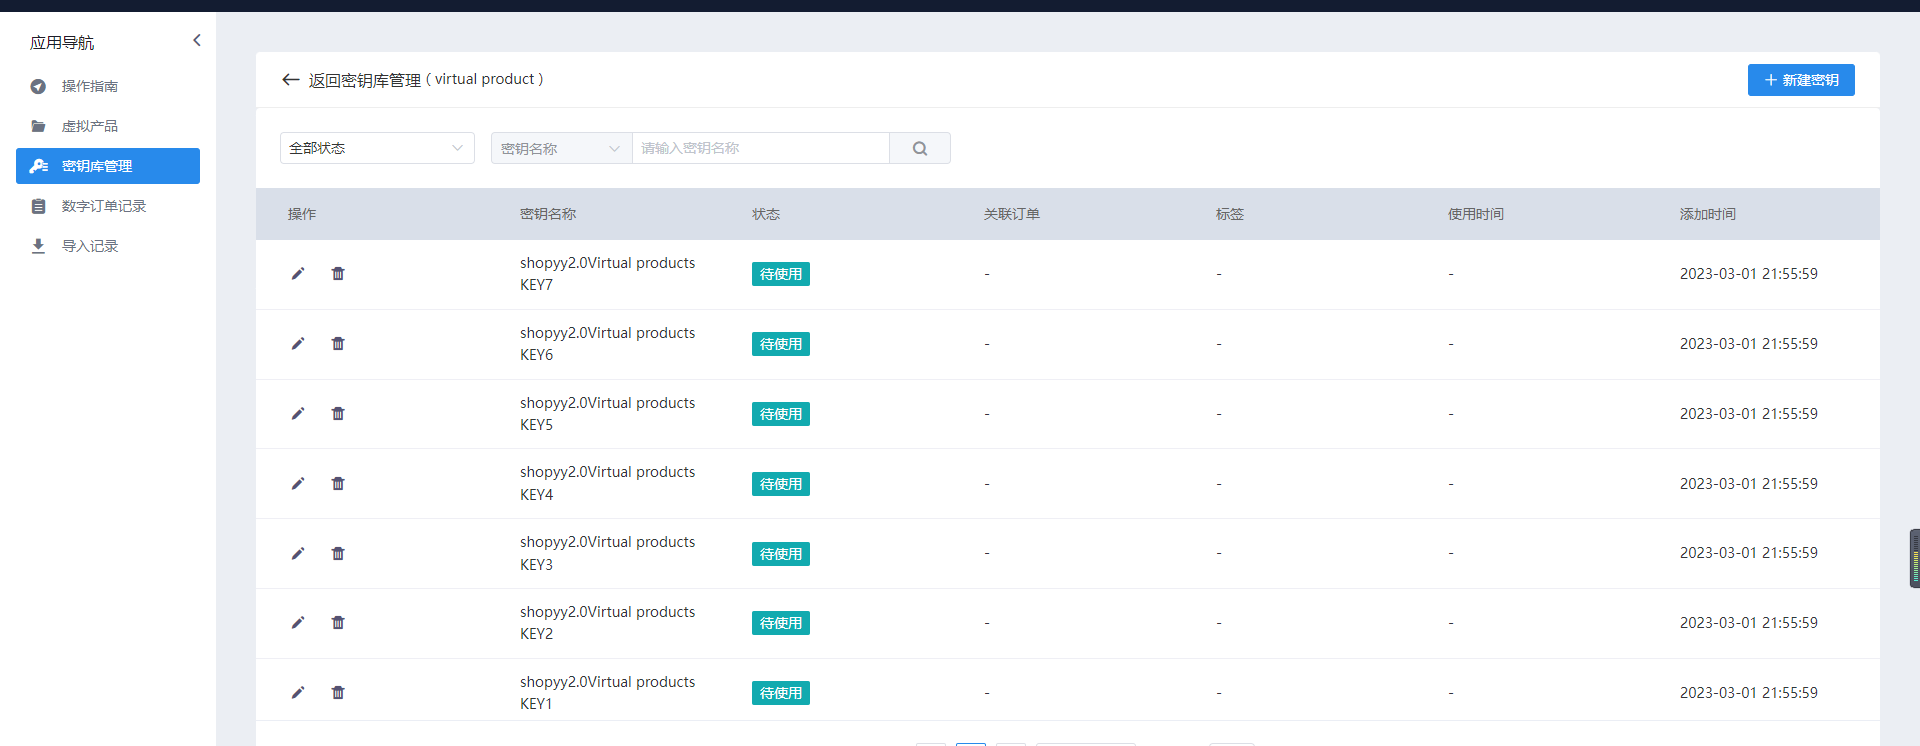Delete the KEY6 key using trash icon
This screenshot has height=746, width=1920.
coord(338,344)
